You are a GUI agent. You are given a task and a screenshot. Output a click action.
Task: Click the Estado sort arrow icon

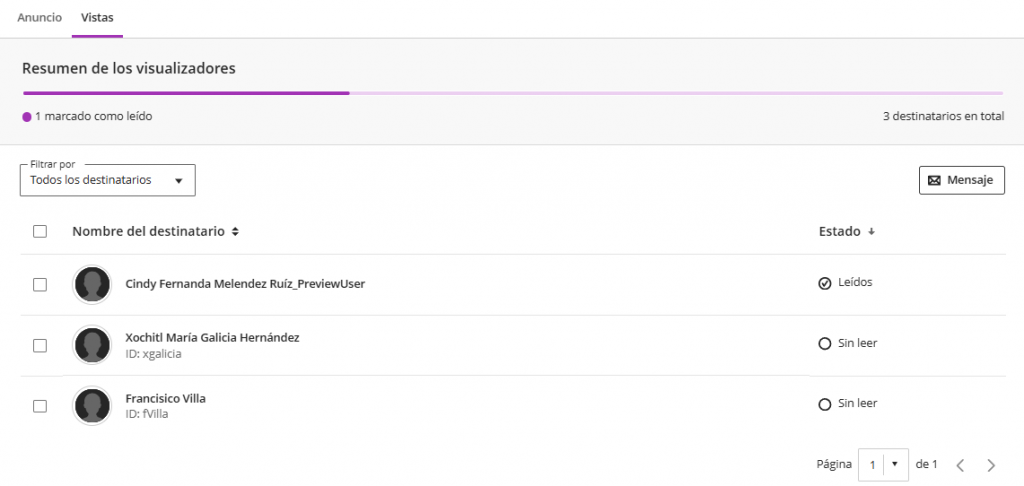point(871,232)
